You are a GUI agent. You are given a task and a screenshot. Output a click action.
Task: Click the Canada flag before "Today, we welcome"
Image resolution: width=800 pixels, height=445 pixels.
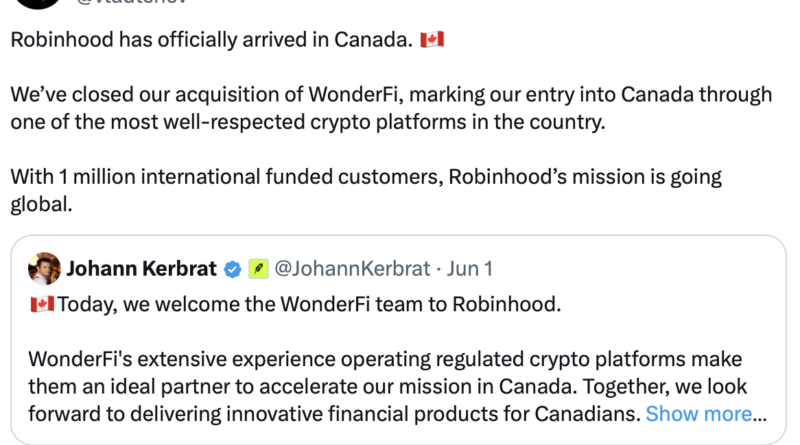coord(42,304)
